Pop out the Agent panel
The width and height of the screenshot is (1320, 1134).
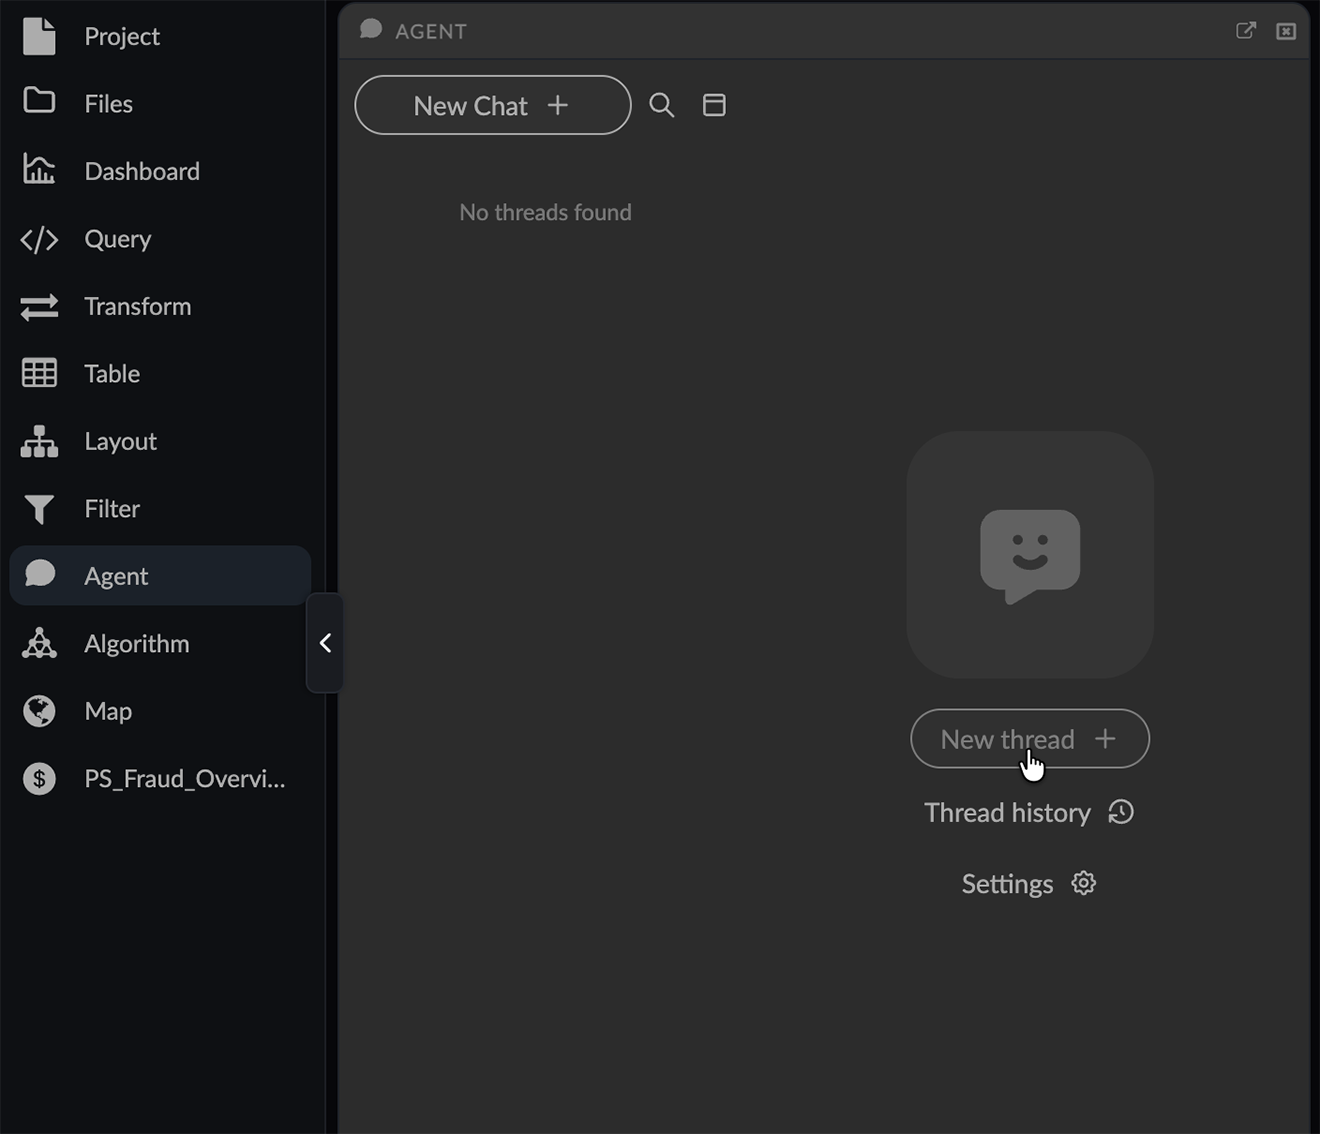(x=1246, y=31)
